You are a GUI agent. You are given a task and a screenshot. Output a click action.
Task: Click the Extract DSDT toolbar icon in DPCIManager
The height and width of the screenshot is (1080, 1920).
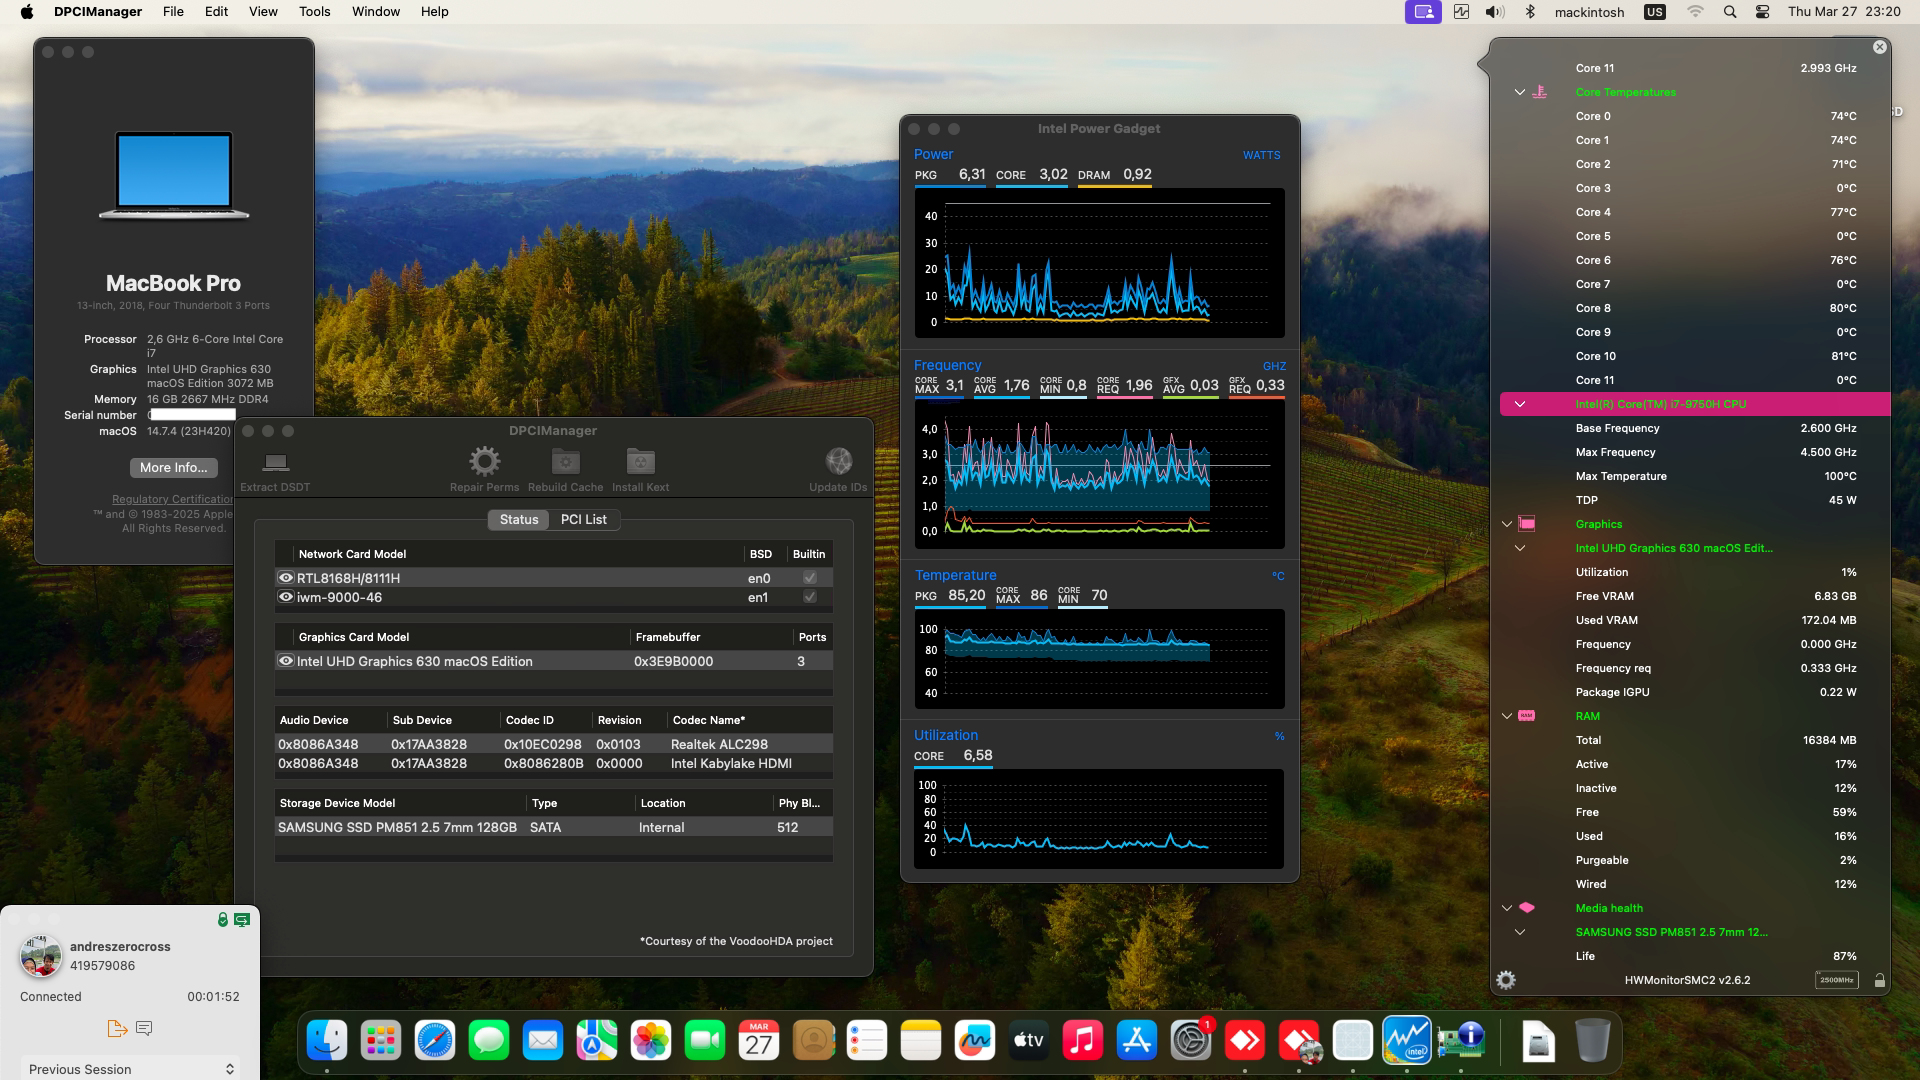point(274,463)
